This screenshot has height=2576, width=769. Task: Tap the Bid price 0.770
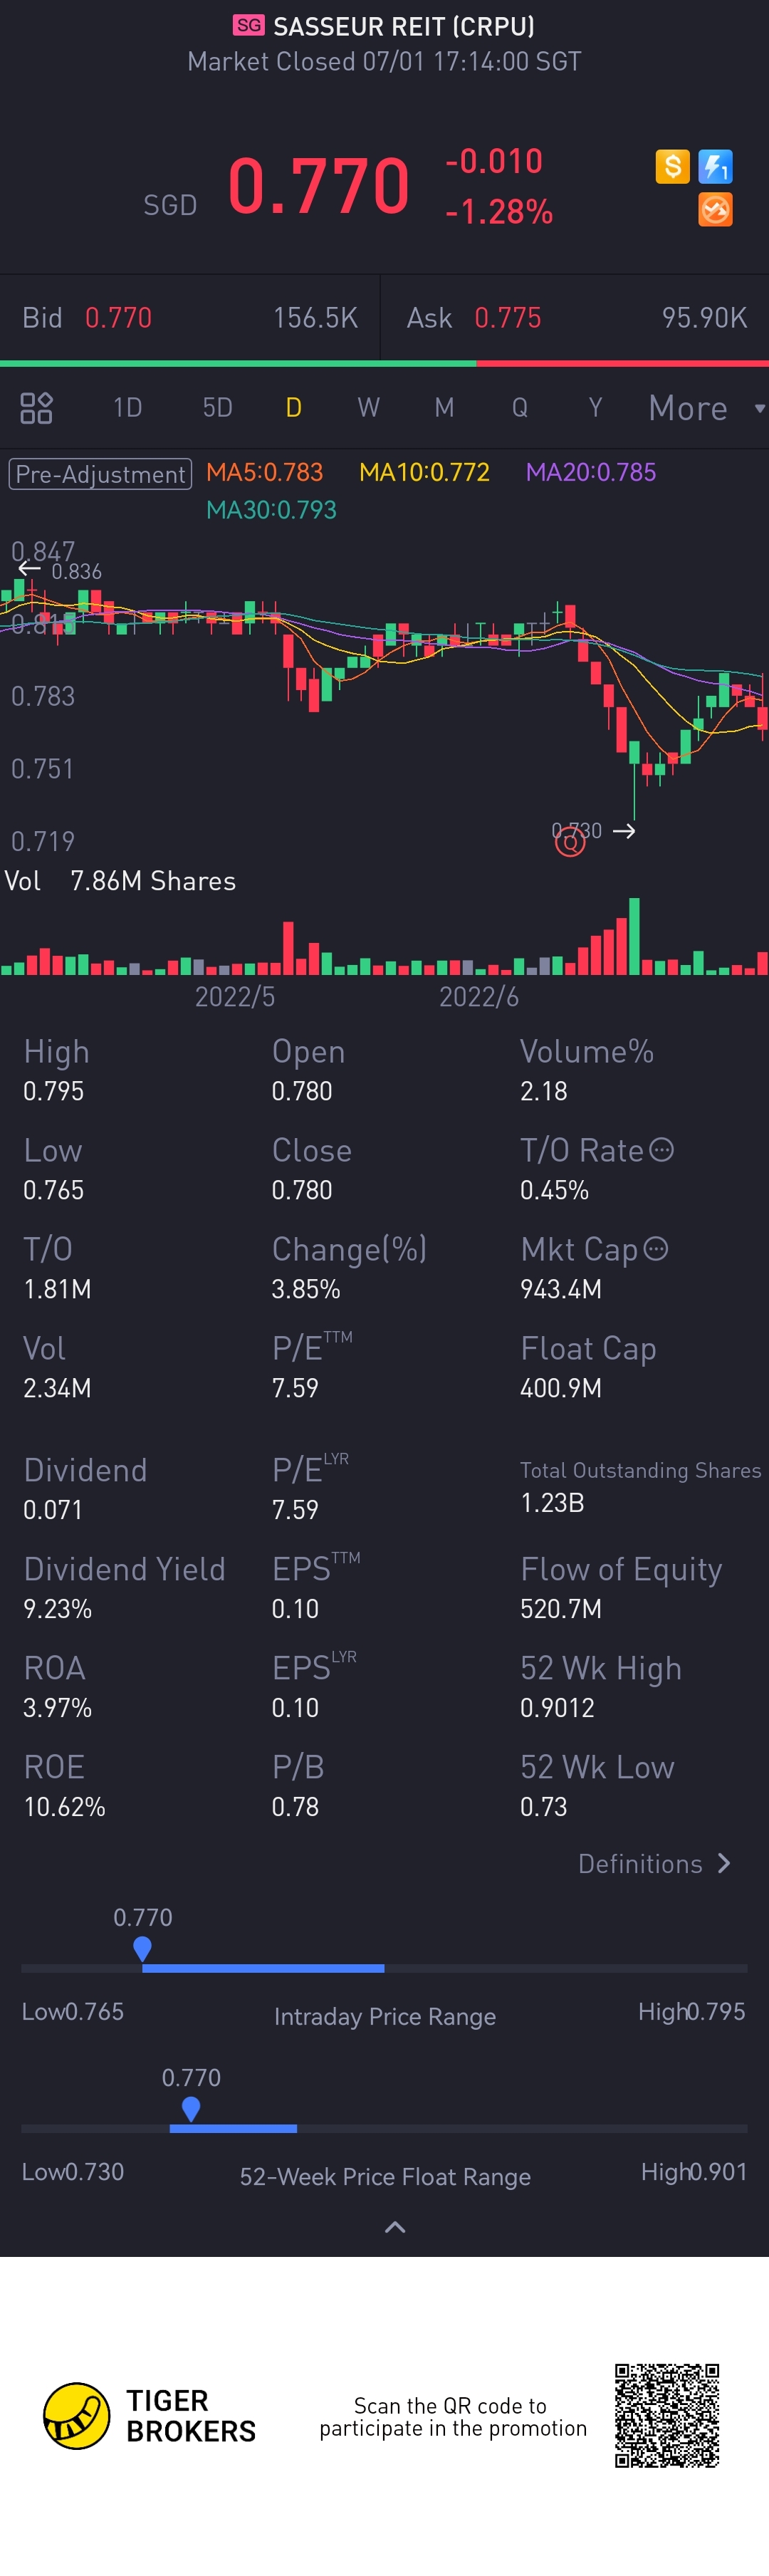(x=118, y=318)
